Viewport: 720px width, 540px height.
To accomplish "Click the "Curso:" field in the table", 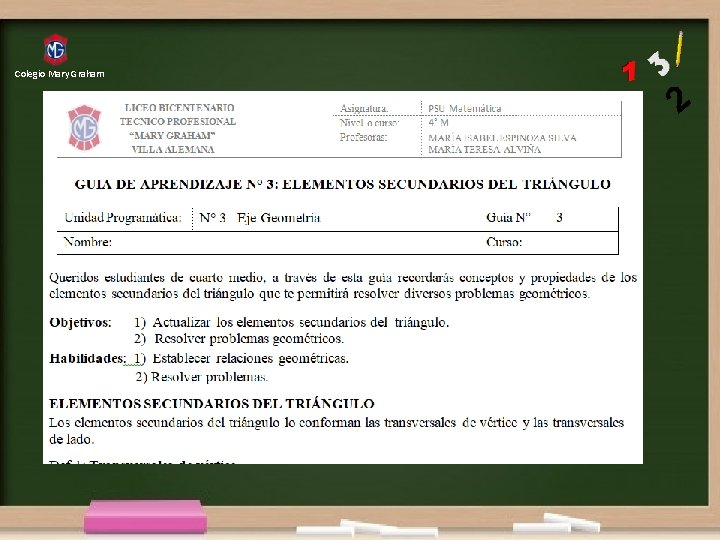I will (x=504, y=242).
